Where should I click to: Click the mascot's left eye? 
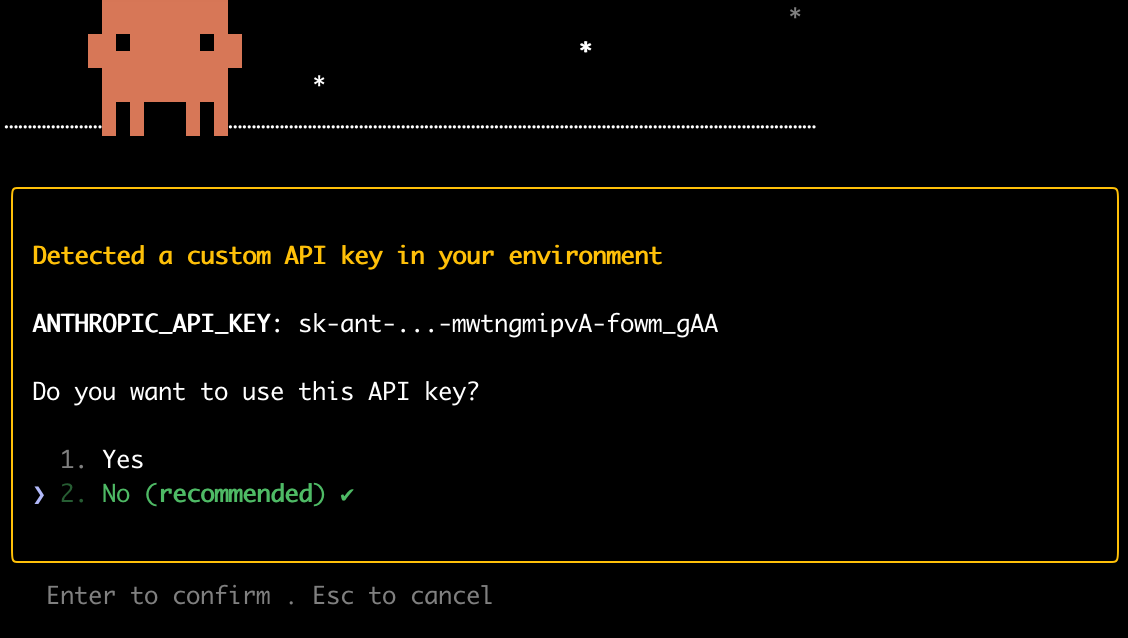pyautogui.click(x=123, y=43)
